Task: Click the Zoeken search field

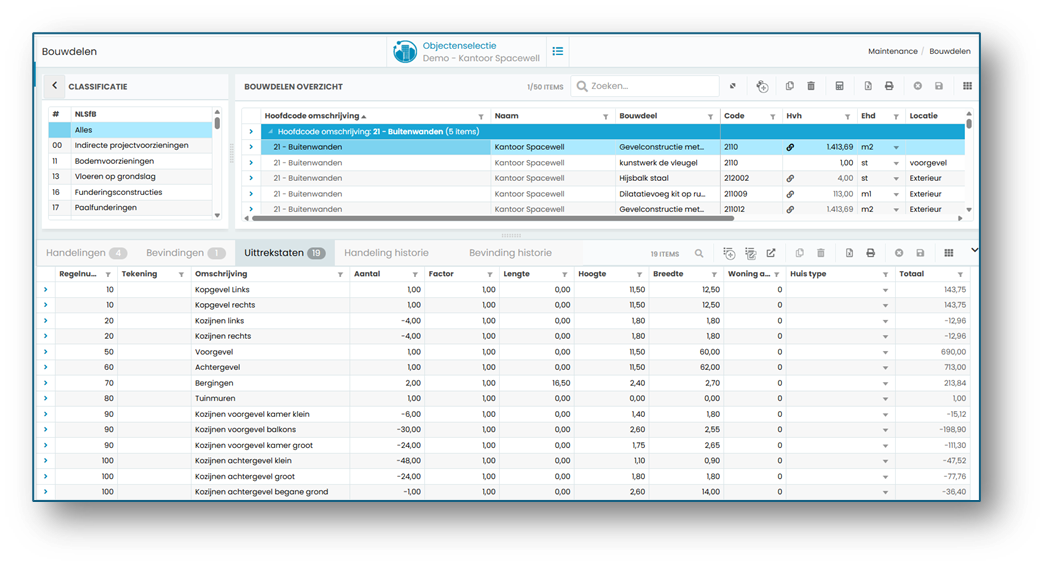Action: pyautogui.click(x=645, y=86)
